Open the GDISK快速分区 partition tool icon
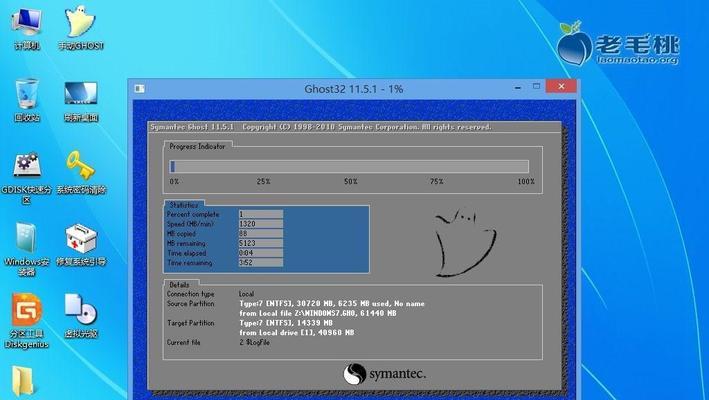 (x=26, y=177)
